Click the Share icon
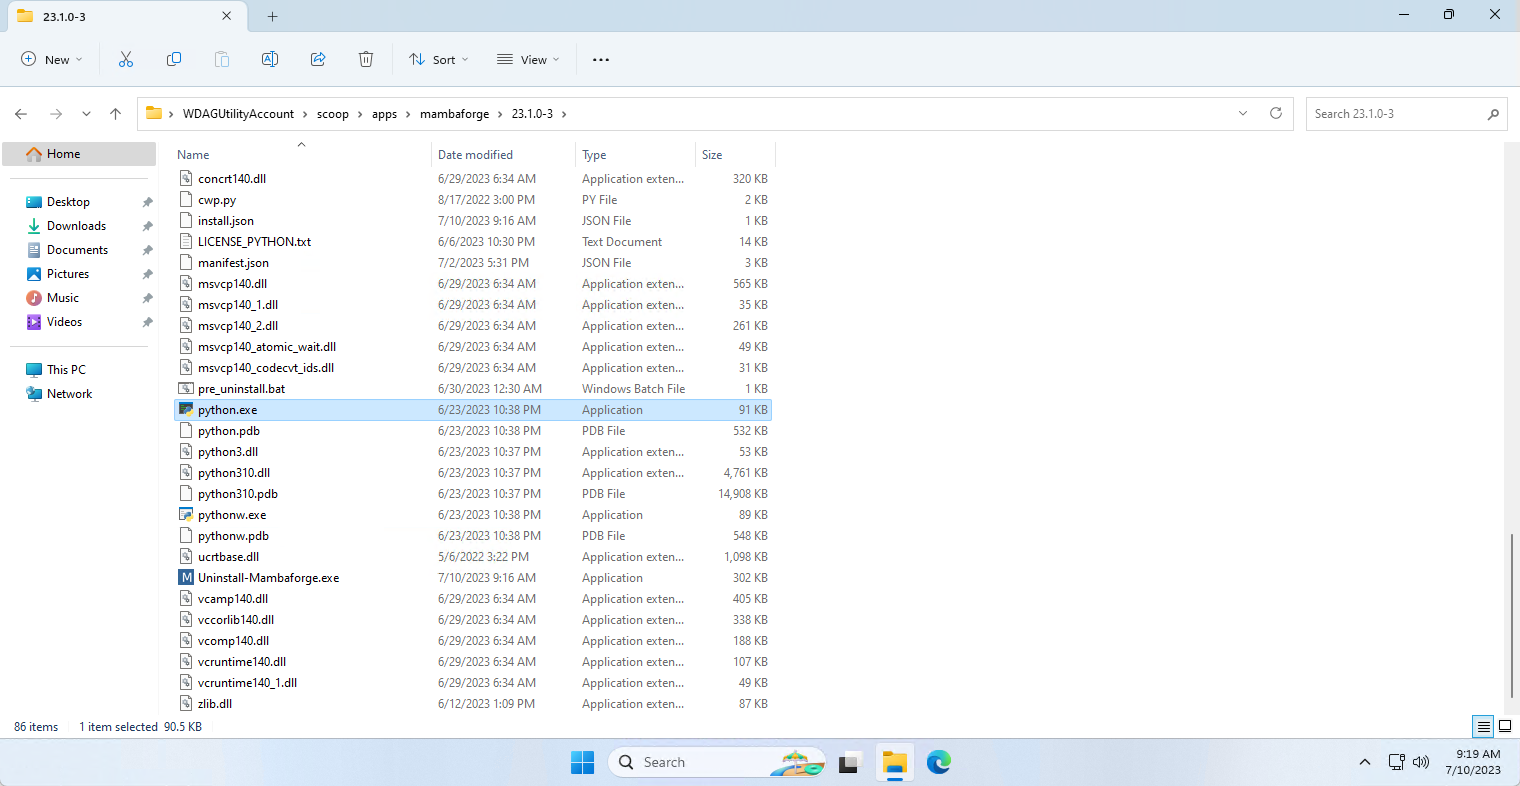This screenshot has width=1520, height=786. [318, 59]
